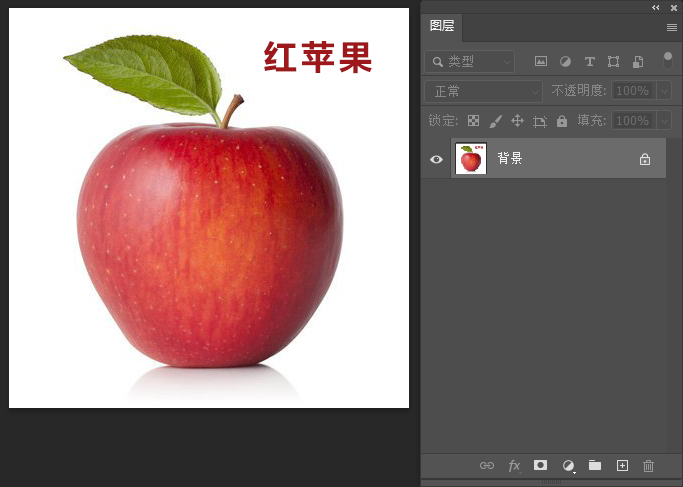
Task: Click the 填充 100% fill field
Action: pyautogui.click(x=634, y=121)
